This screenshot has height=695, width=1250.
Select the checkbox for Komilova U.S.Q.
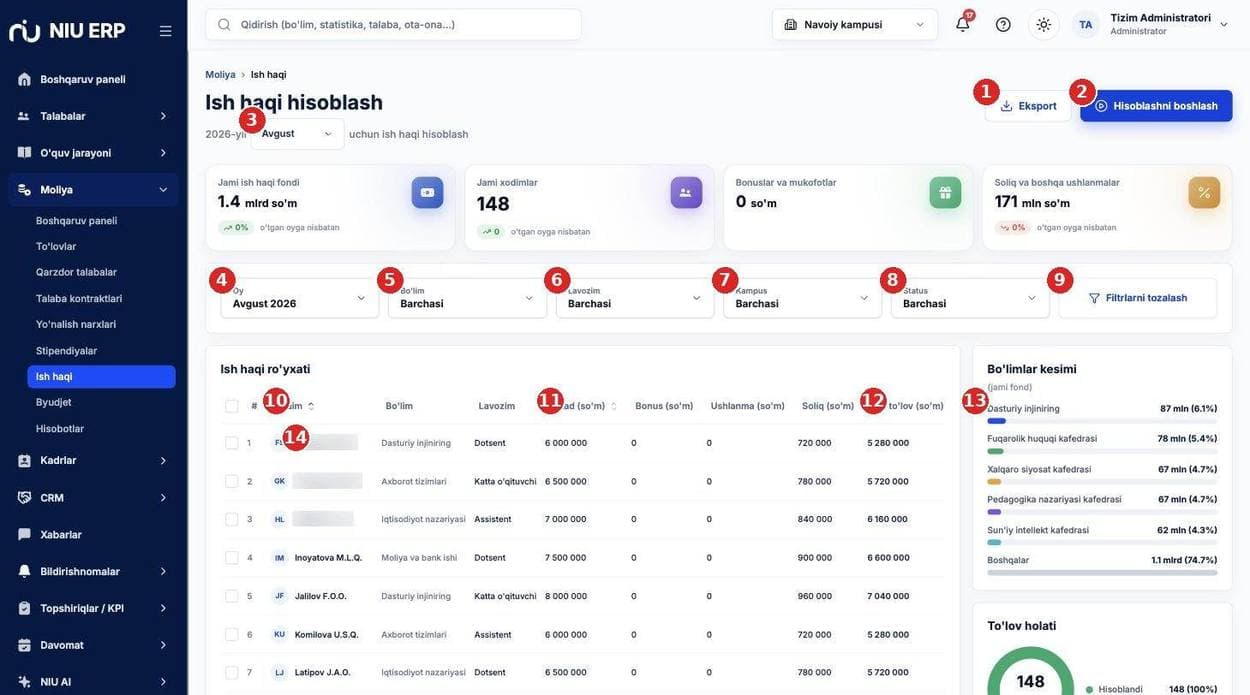coord(232,634)
